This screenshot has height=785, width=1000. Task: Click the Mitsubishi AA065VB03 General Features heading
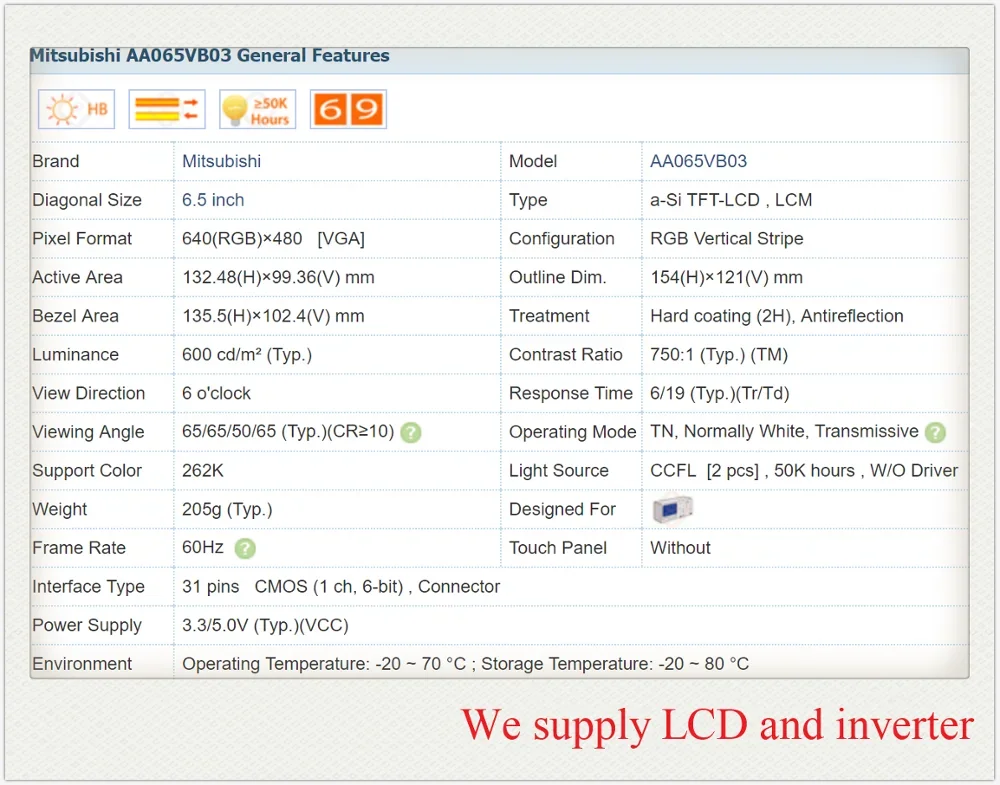(x=210, y=55)
